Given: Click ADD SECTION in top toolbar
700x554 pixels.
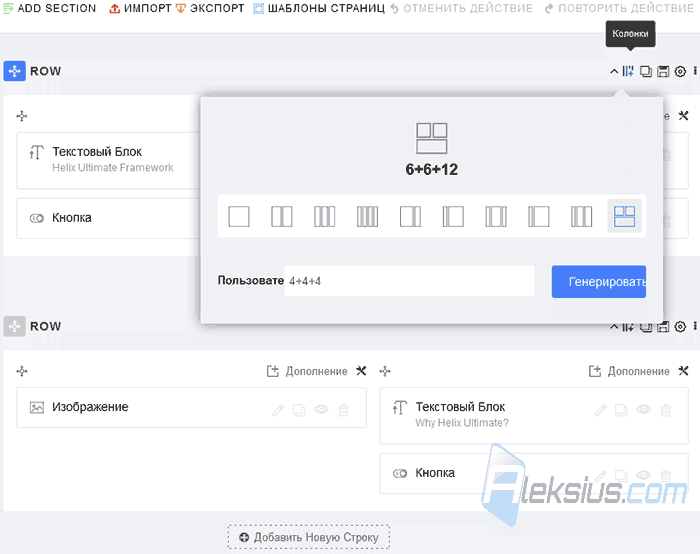Looking at the screenshot, I should click(50, 8).
